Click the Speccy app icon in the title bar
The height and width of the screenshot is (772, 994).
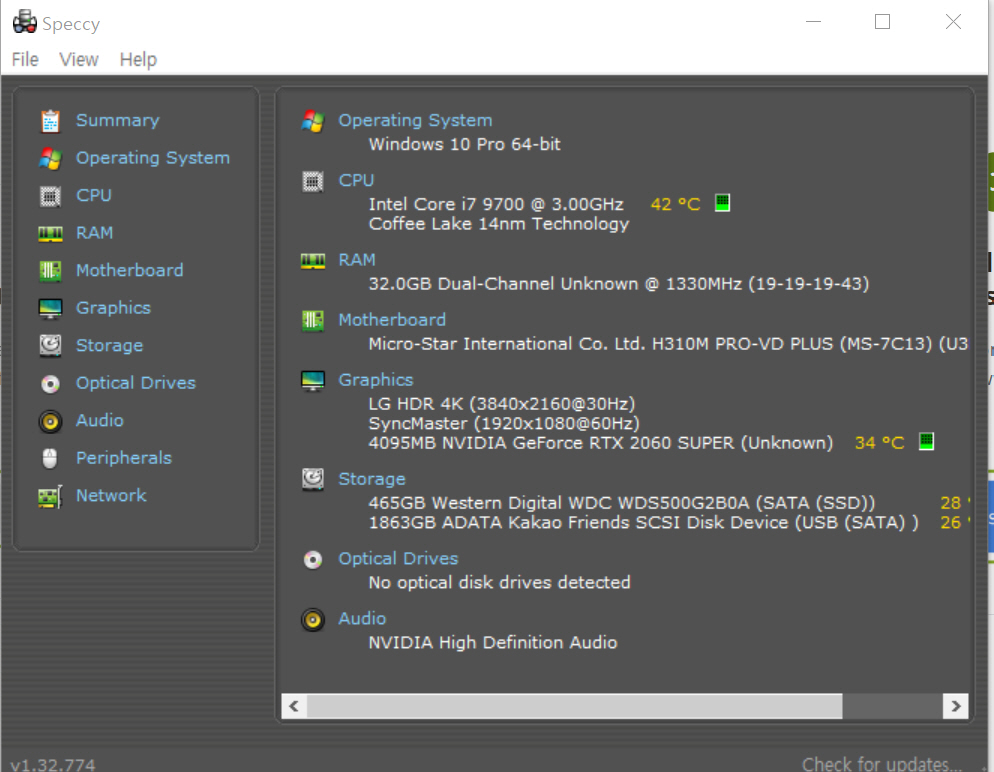(25, 22)
